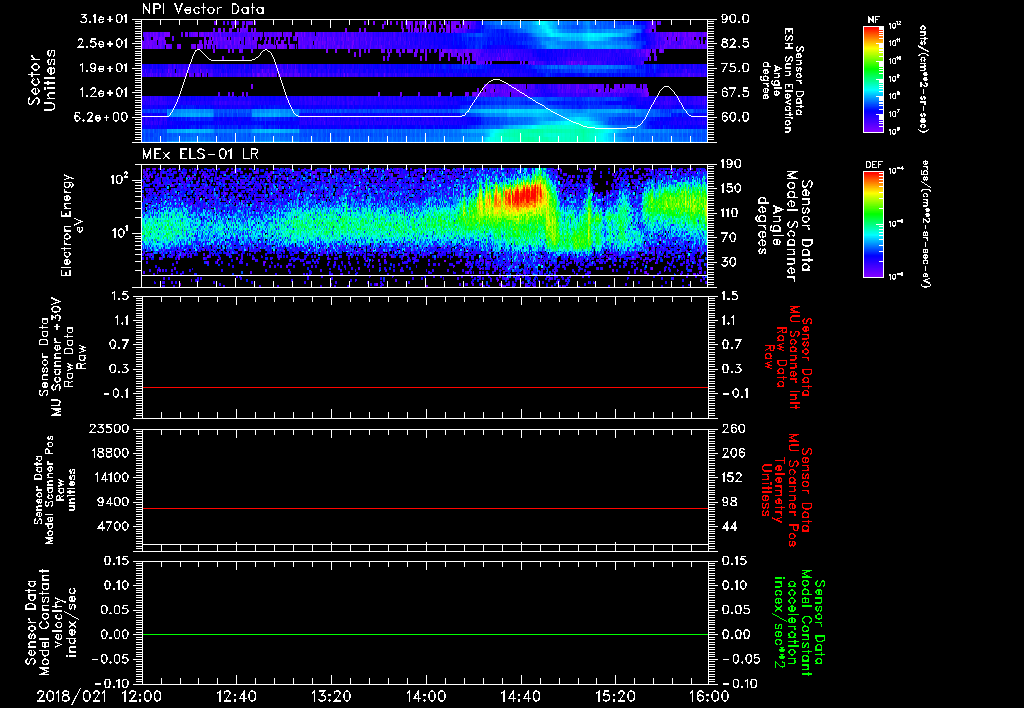
Task: Select the red 'MU Scanner InH Raw Data' axis title
Action: tap(787, 357)
